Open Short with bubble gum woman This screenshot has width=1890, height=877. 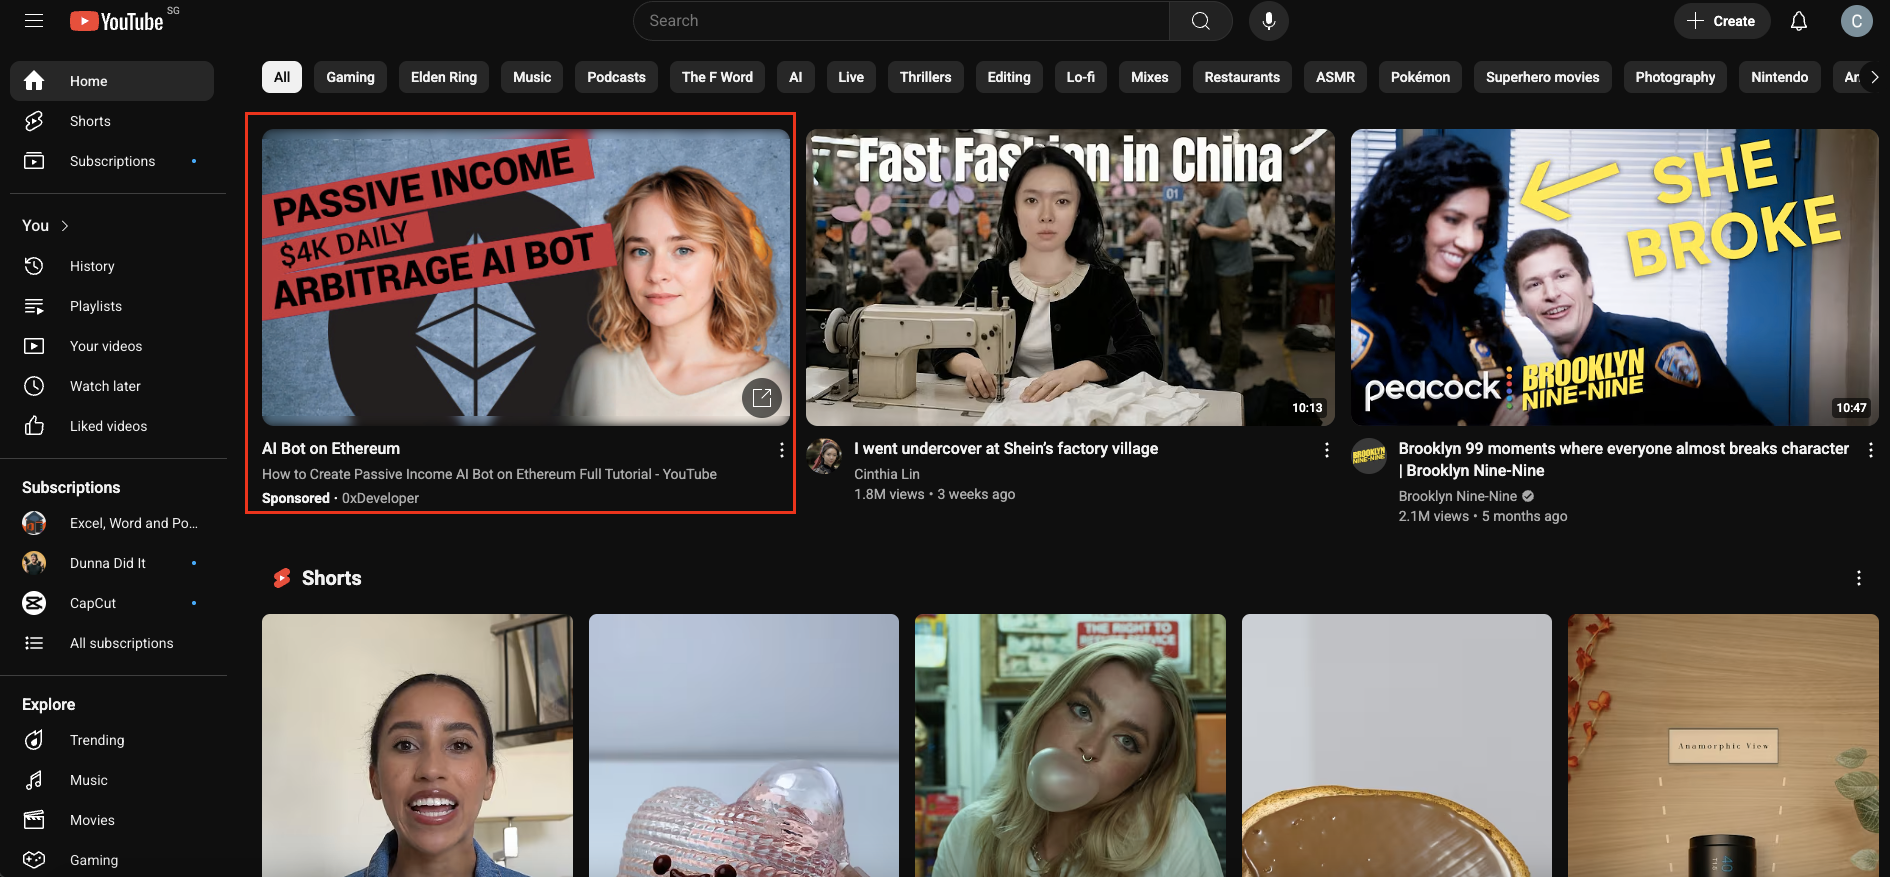[1070, 745]
